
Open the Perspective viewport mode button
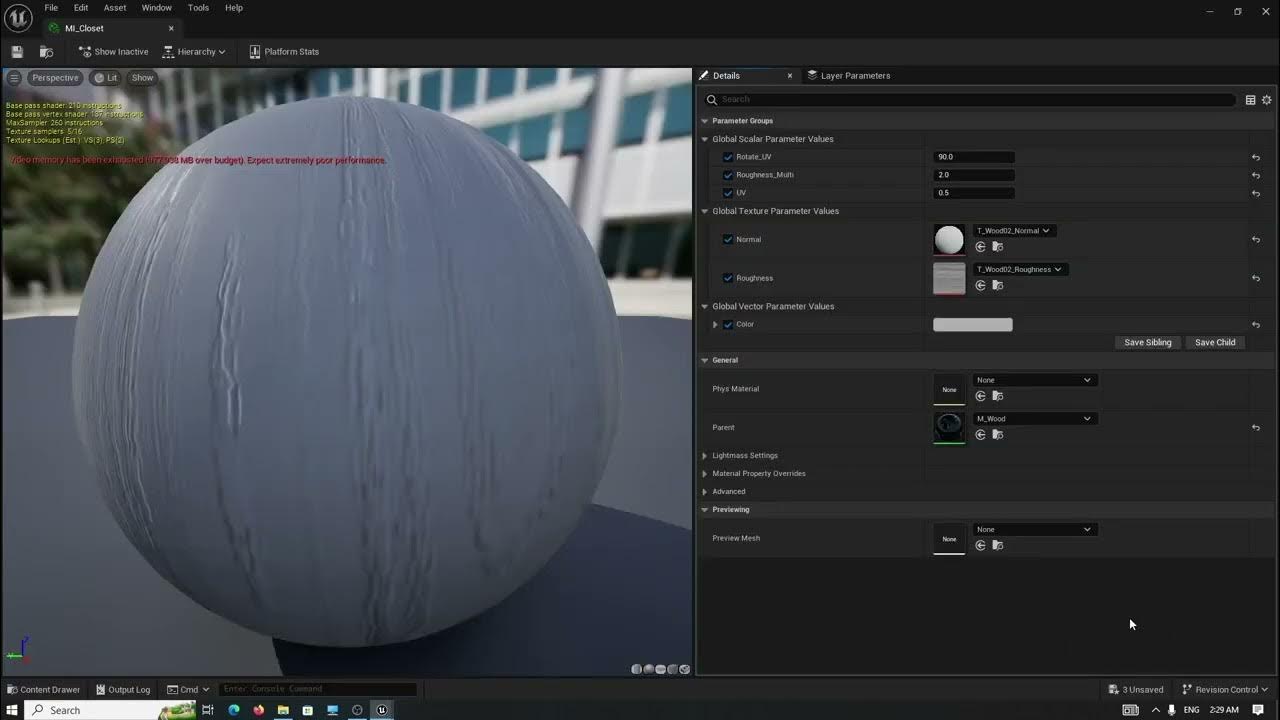(x=55, y=78)
